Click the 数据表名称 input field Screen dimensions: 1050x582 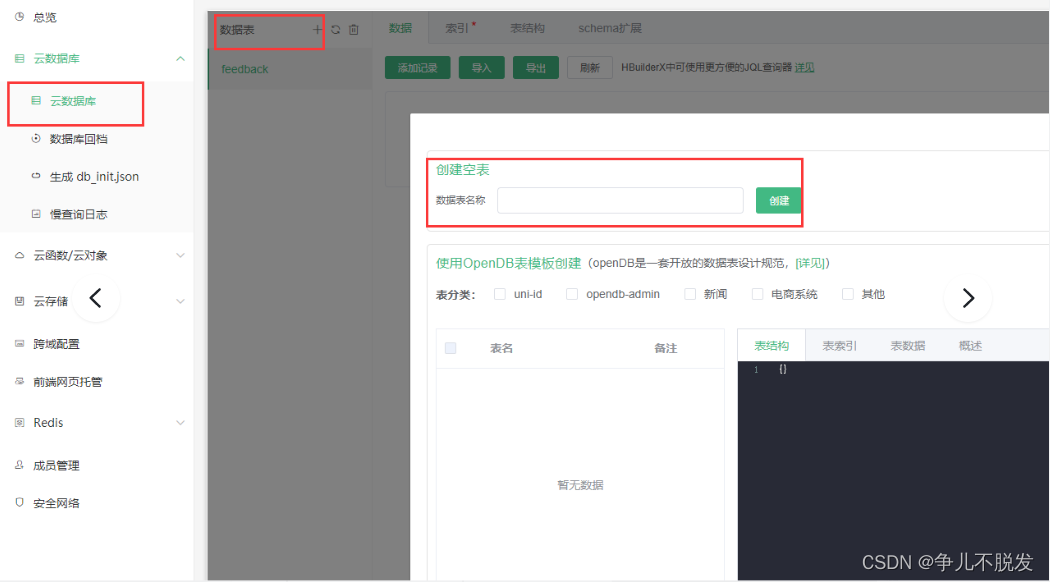click(x=619, y=200)
